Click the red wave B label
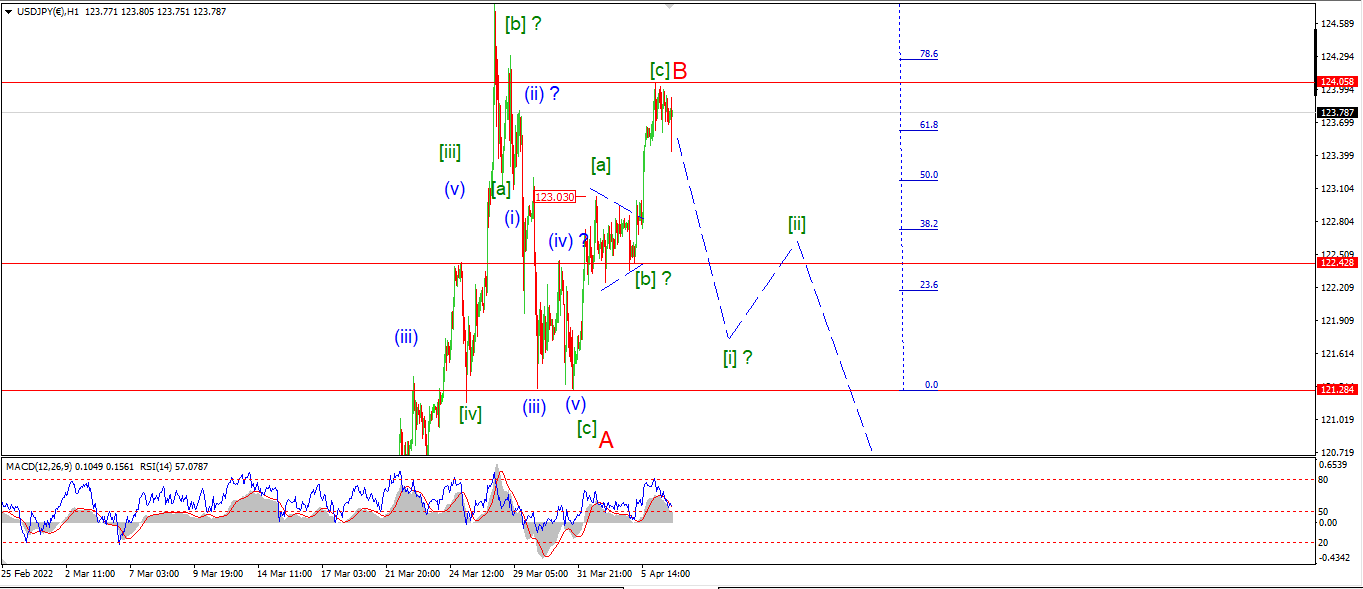 pos(680,71)
